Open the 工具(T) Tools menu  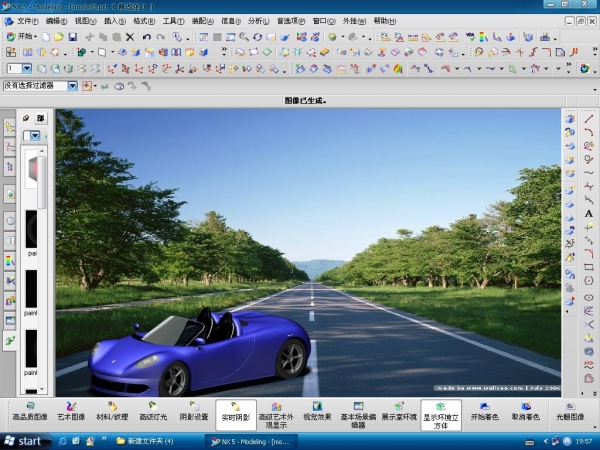click(173, 21)
